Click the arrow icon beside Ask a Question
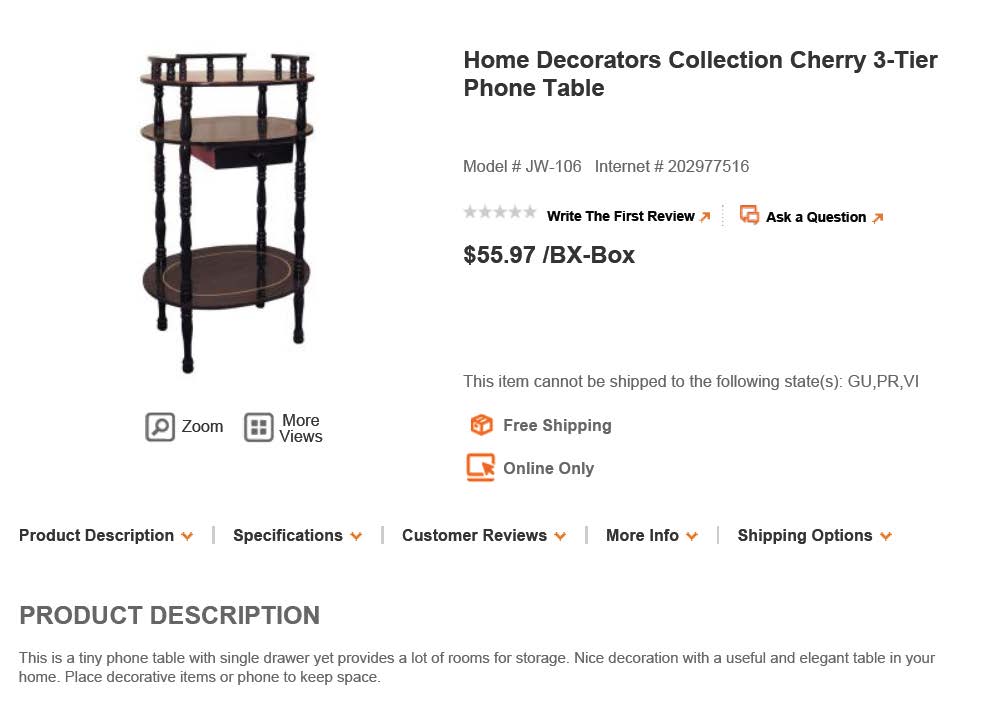The image size is (987, 710). pos(878,218)
